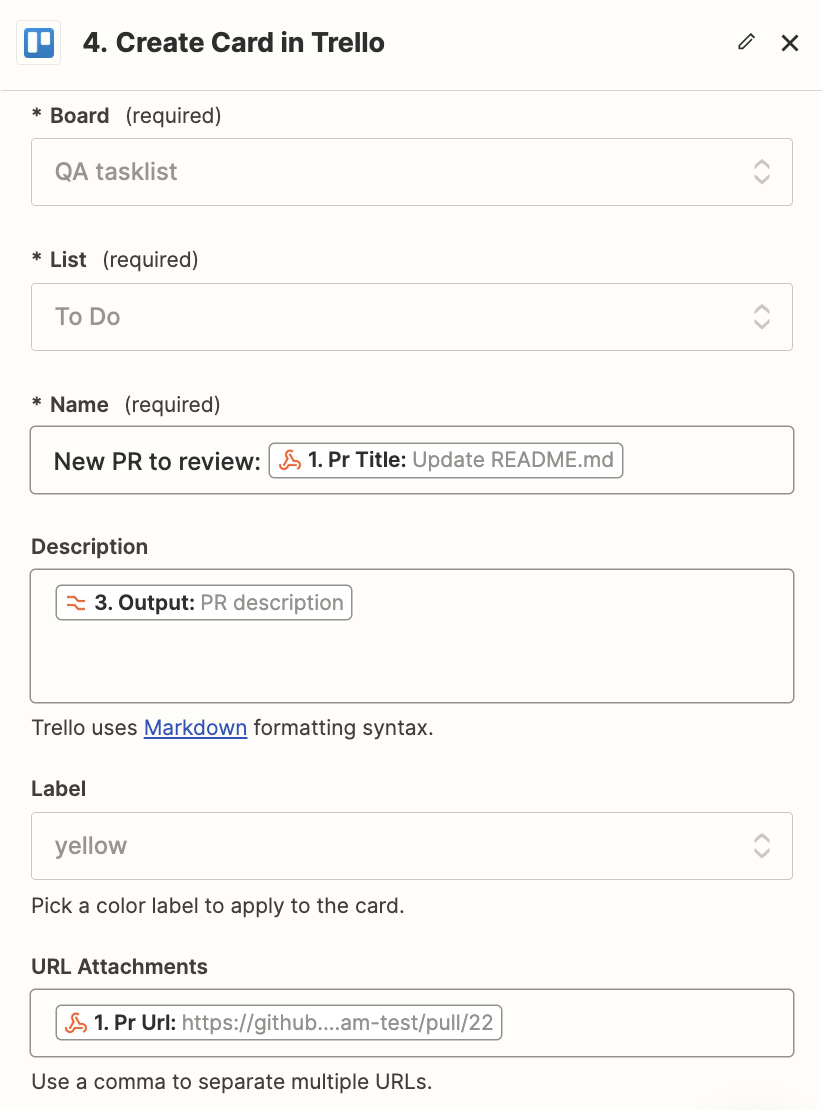Open the Markdown formatting link

195,728
